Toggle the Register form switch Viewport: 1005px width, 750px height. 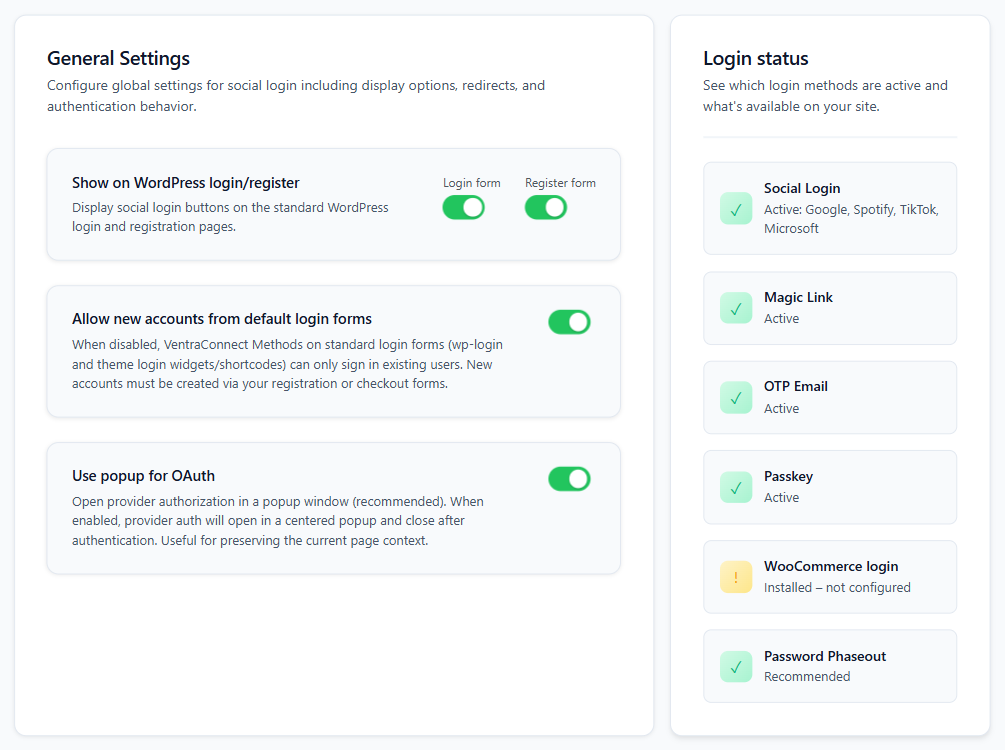(x=546, y=208)
